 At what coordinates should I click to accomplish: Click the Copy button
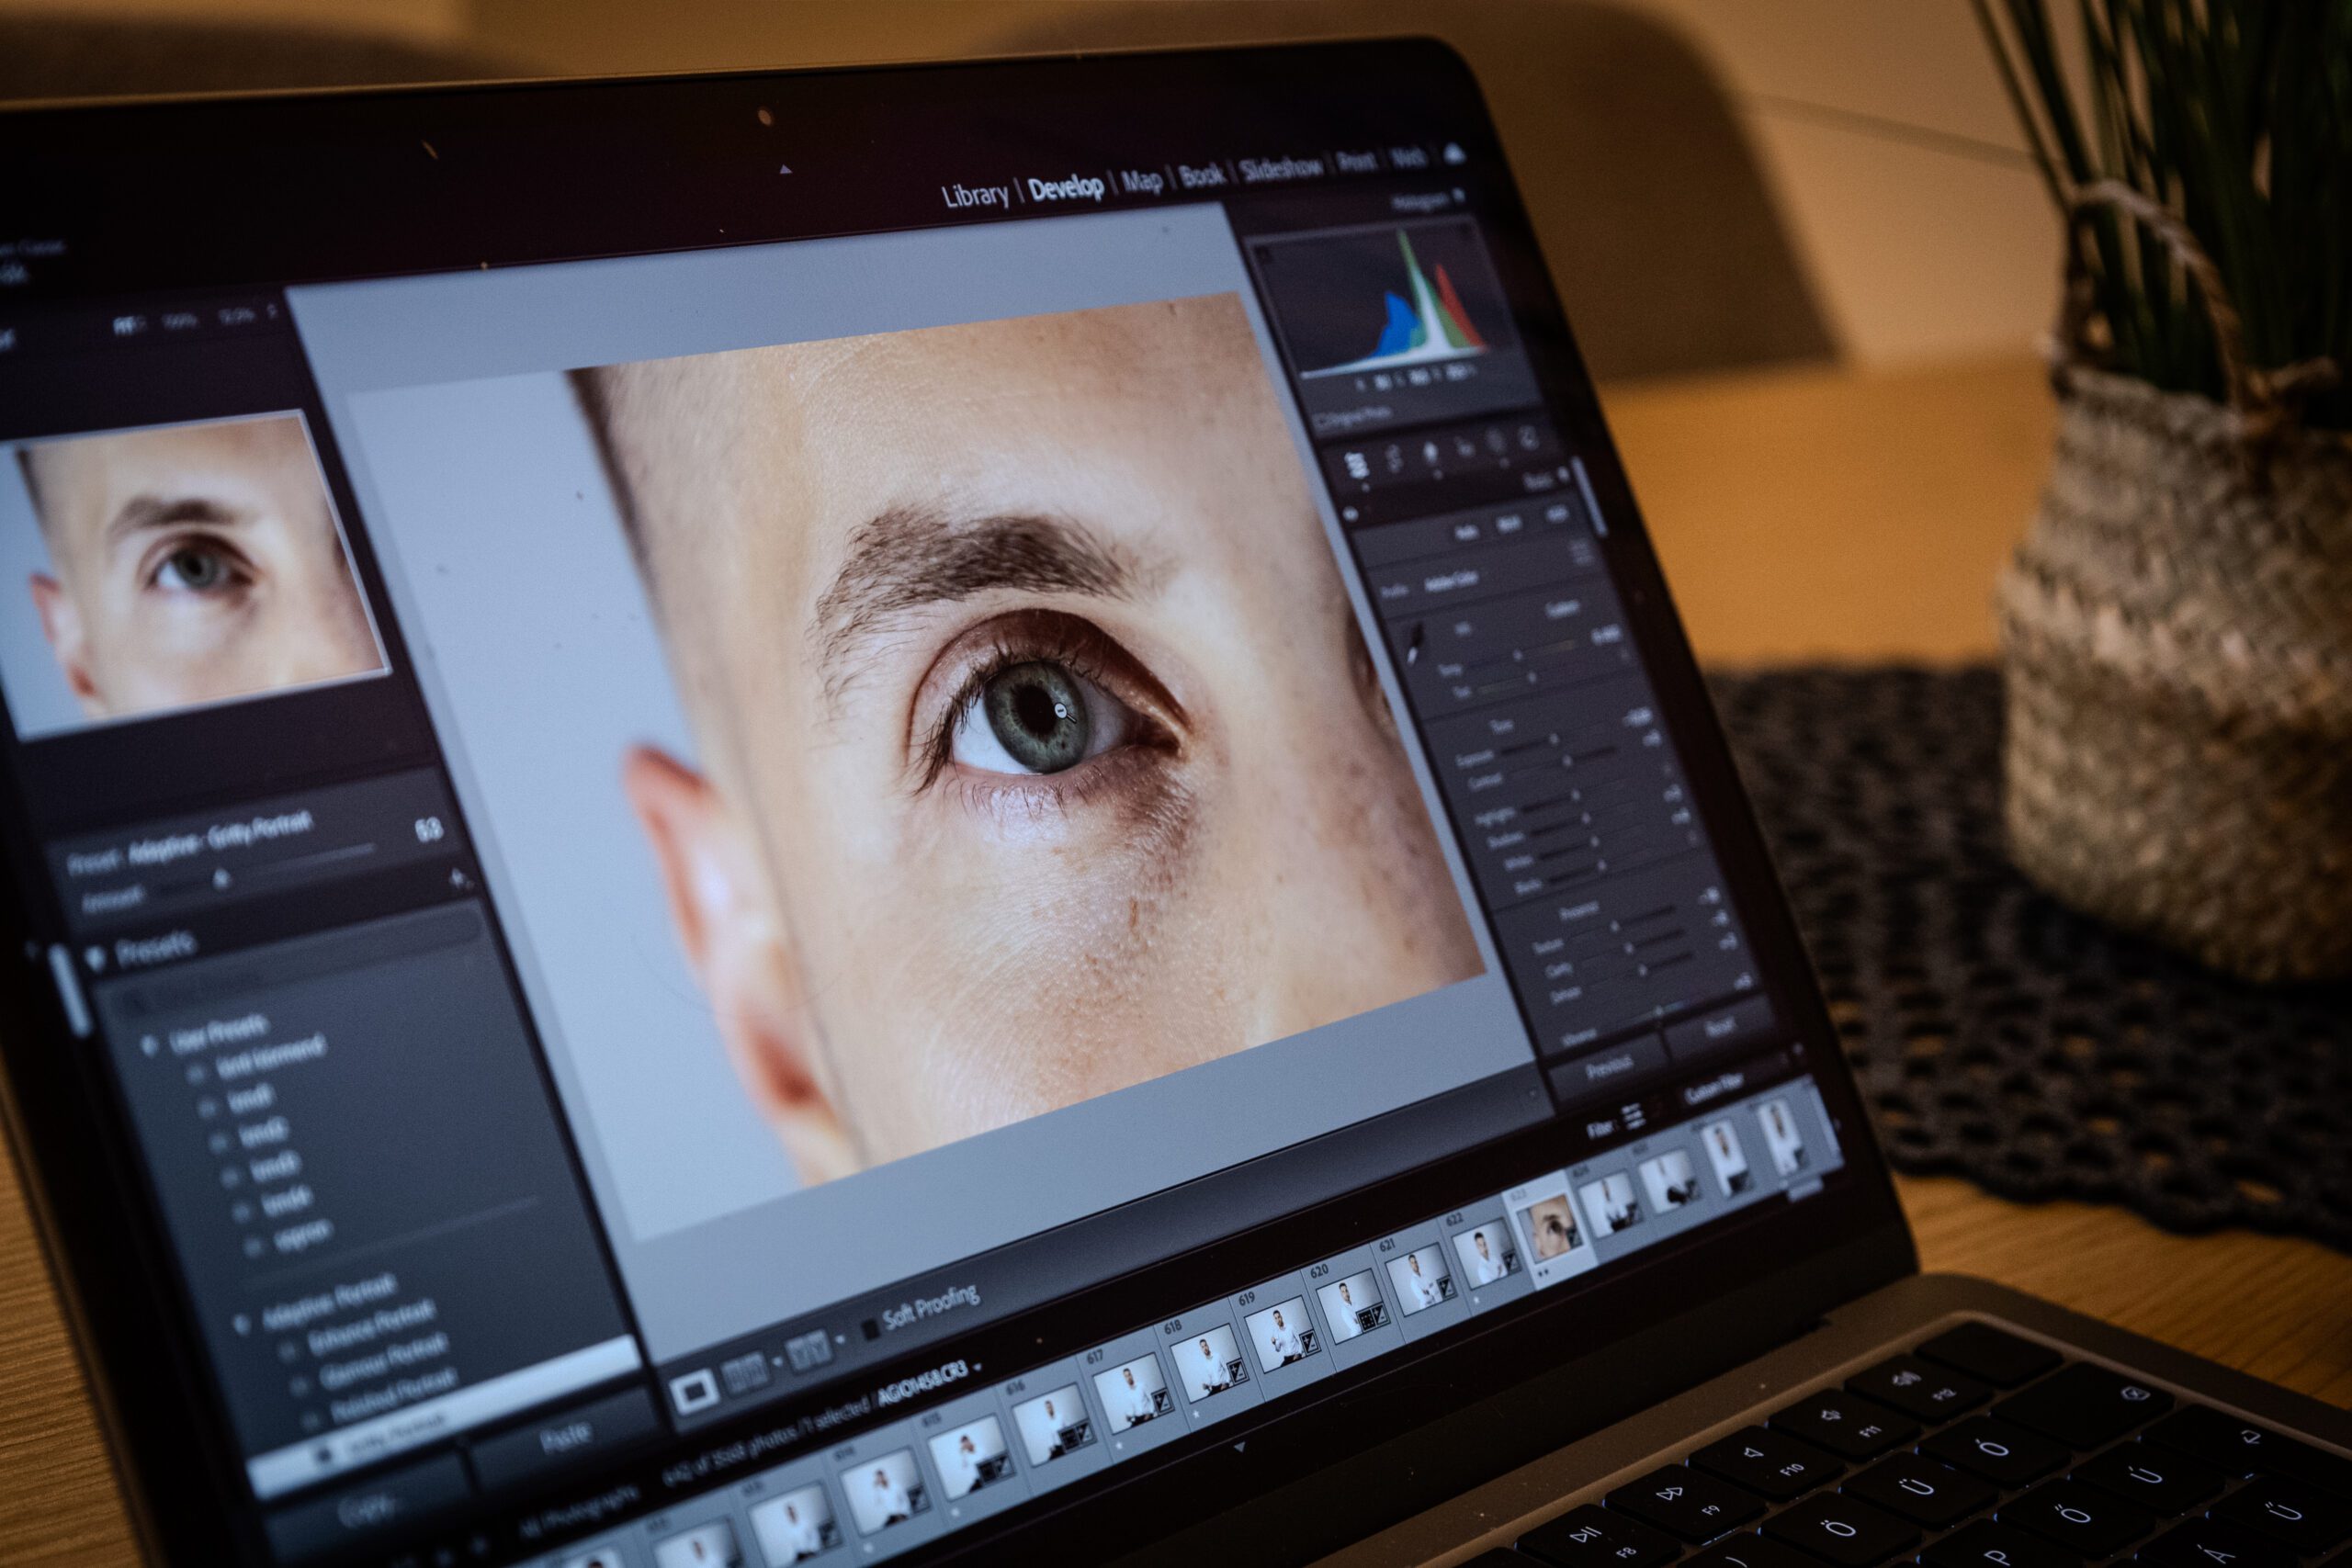[x=370, y=1508]
